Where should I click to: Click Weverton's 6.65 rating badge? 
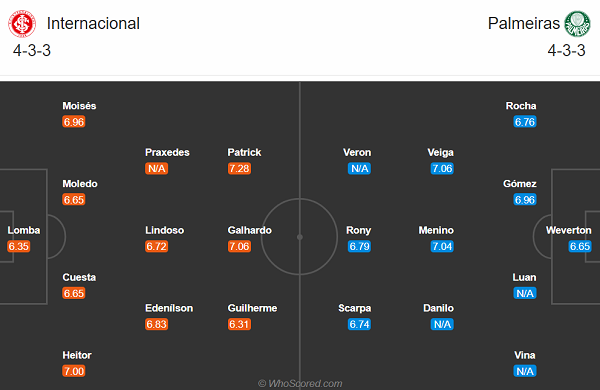click(x=580, y=246)
